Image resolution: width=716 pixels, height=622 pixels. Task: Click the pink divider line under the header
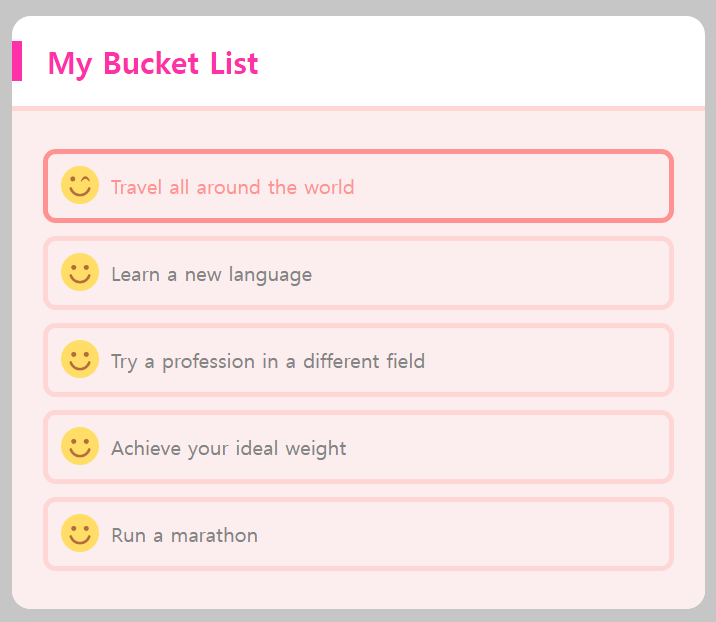[x=358, y=108]
